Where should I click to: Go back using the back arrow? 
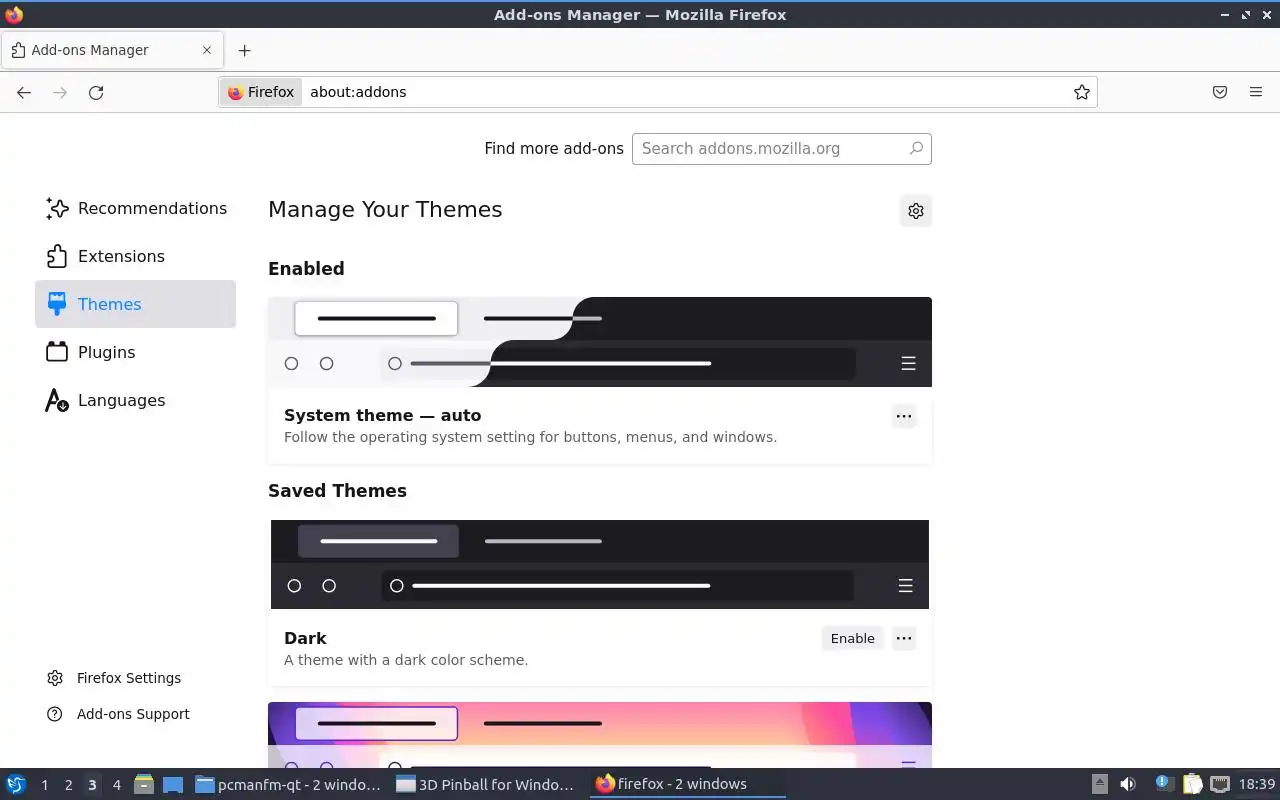click(24, 92)
